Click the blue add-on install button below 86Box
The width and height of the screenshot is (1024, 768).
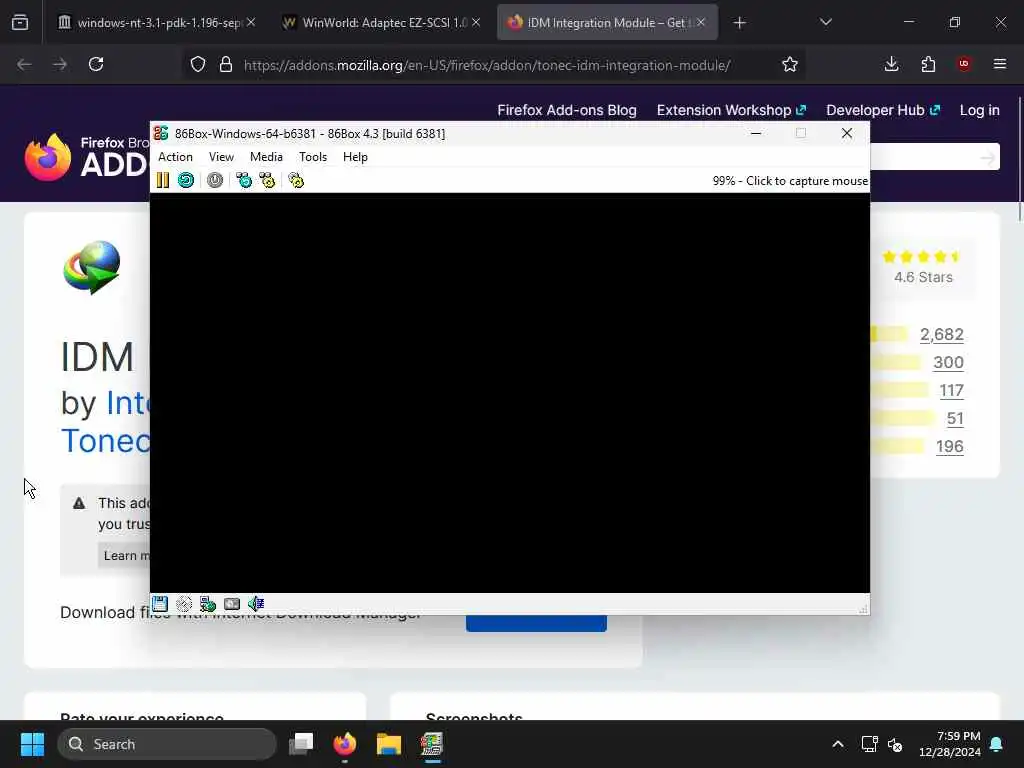[536, 623]
